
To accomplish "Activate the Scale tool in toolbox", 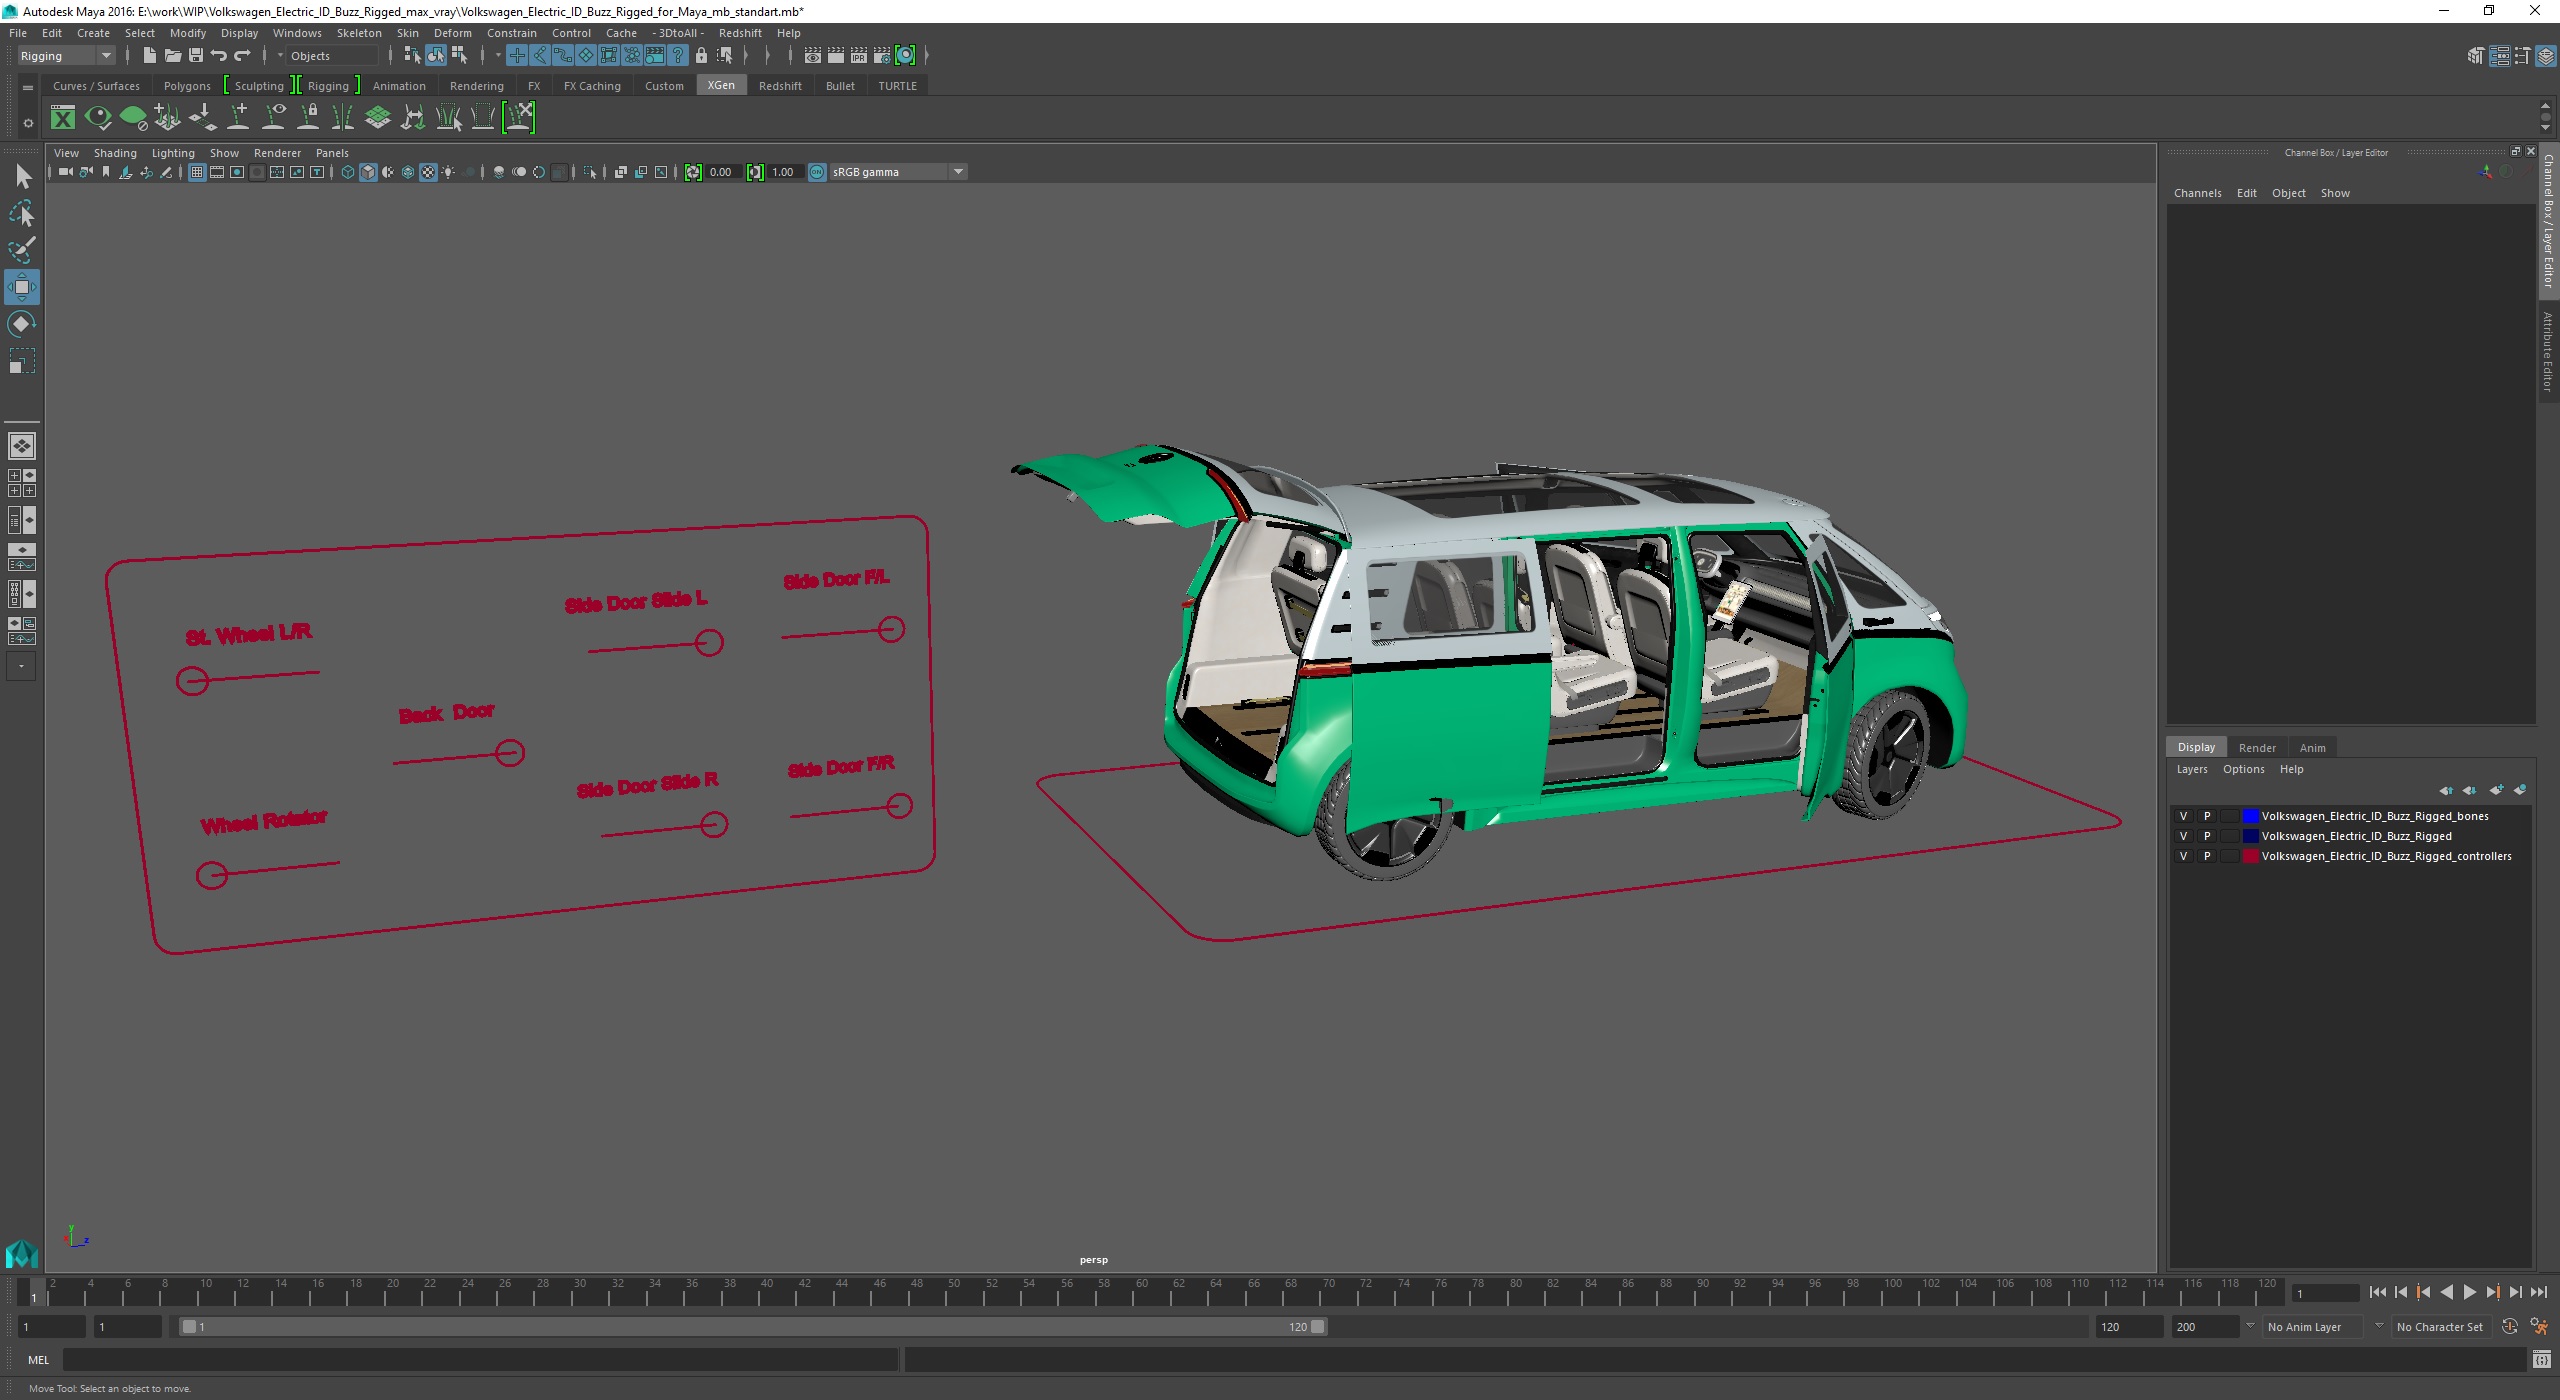I will (x=22, y=361).
